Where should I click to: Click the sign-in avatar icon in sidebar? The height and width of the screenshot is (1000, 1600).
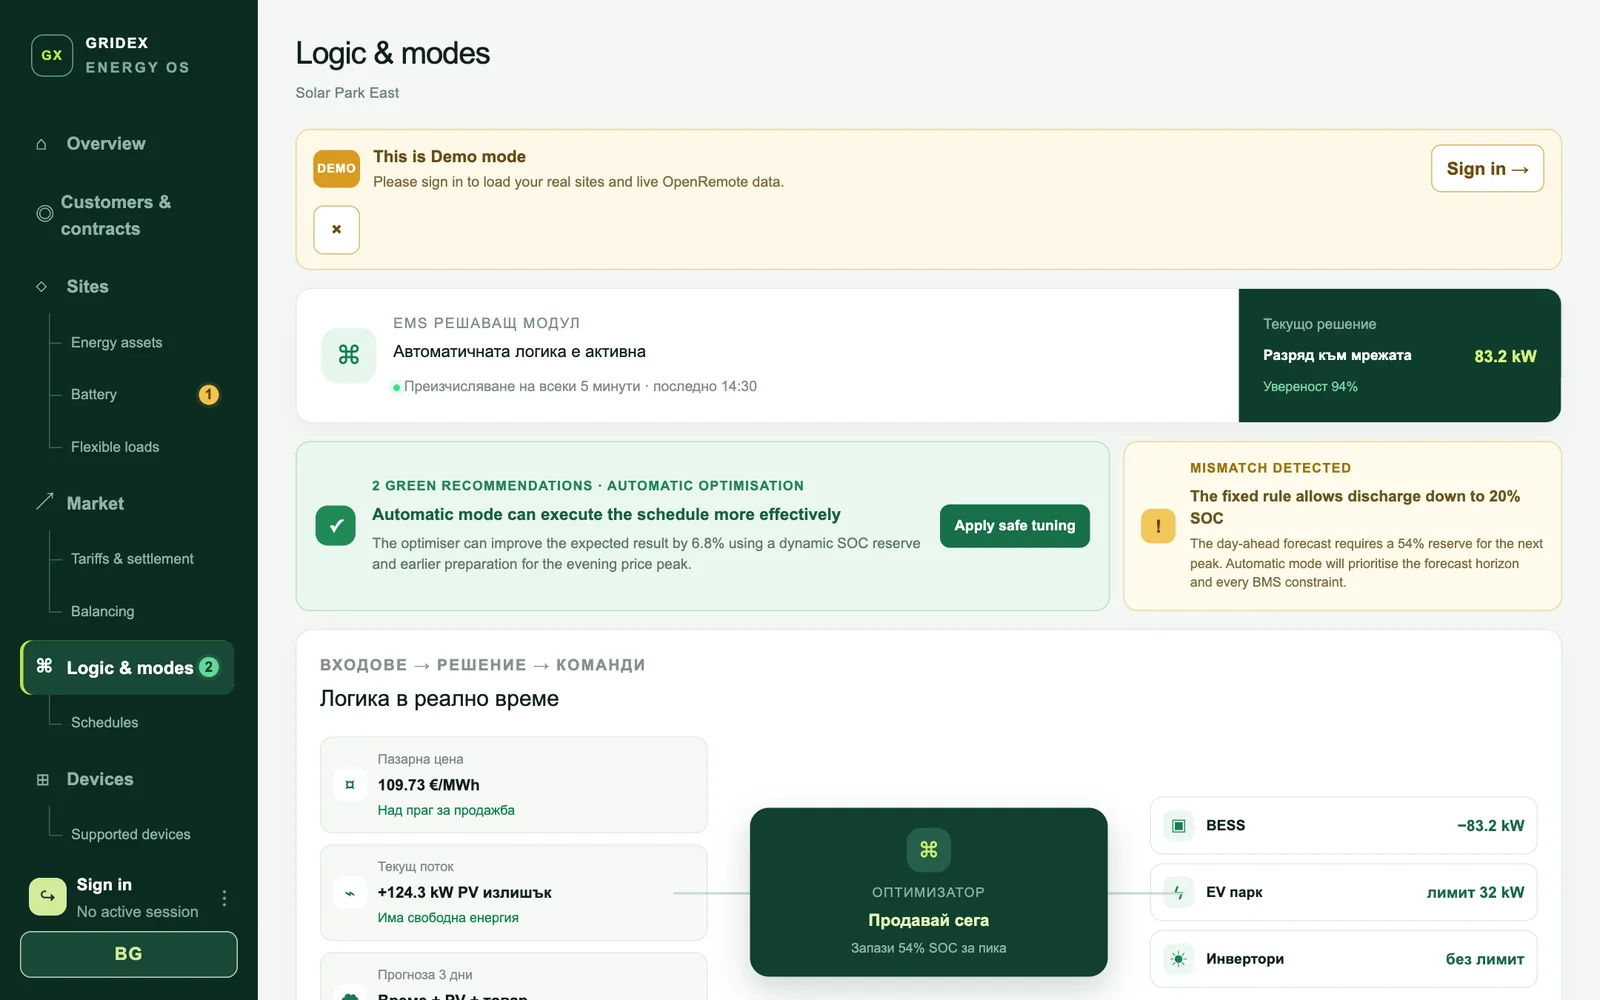(x=48, y=897)
